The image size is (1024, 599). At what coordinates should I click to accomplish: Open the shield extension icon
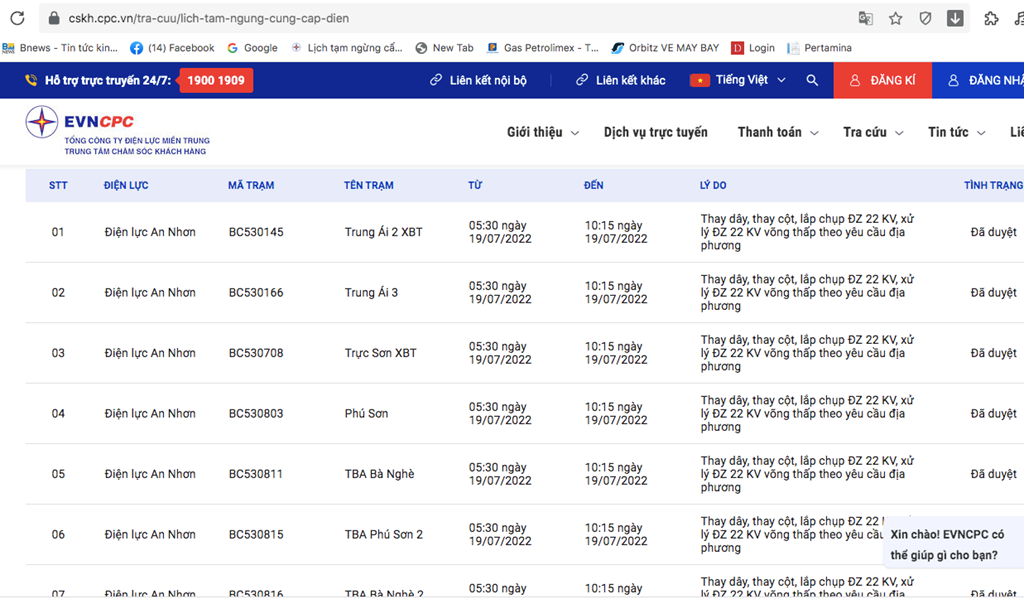[x=925, y=18]
